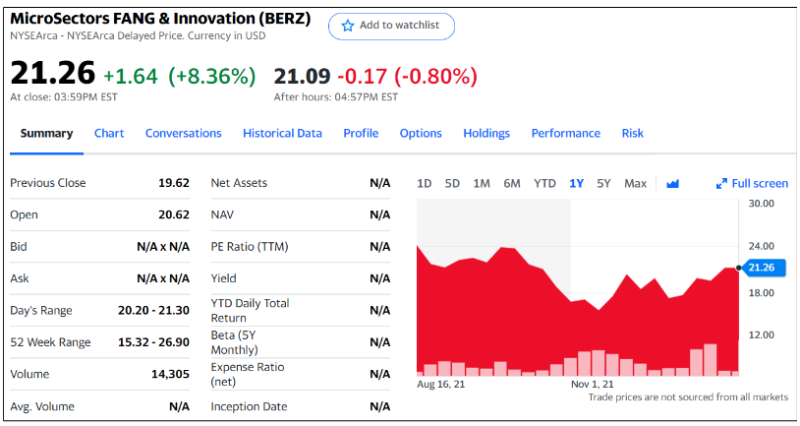Select the Summary tab
Viewport: 800px width, 426px height.
(x=47, y=133)
